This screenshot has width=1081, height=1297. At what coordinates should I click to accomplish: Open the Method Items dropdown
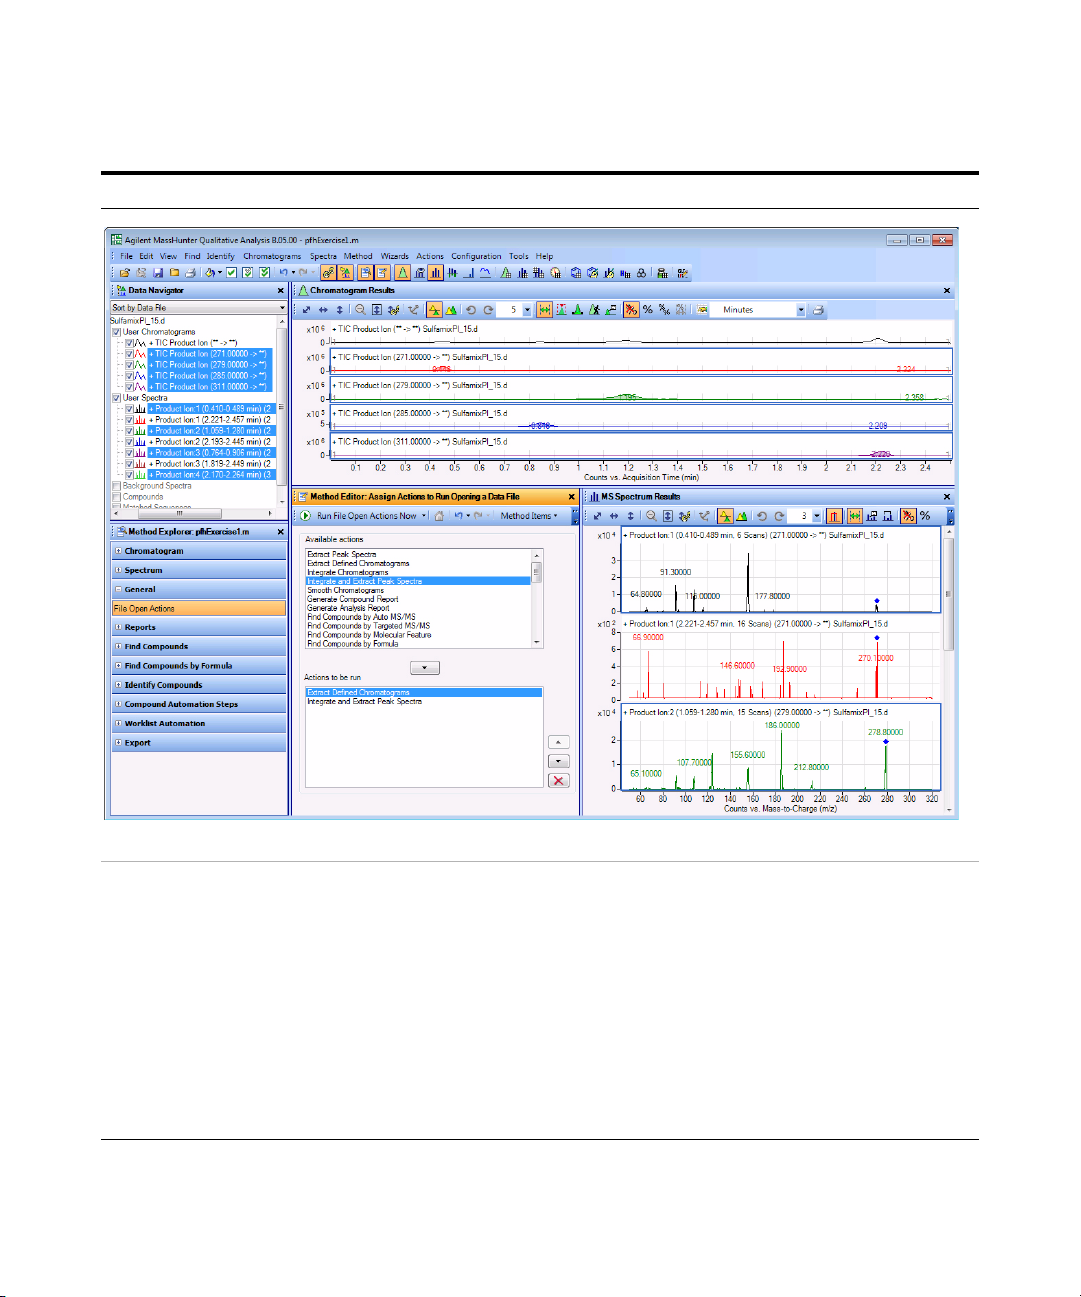coord(529,516)
